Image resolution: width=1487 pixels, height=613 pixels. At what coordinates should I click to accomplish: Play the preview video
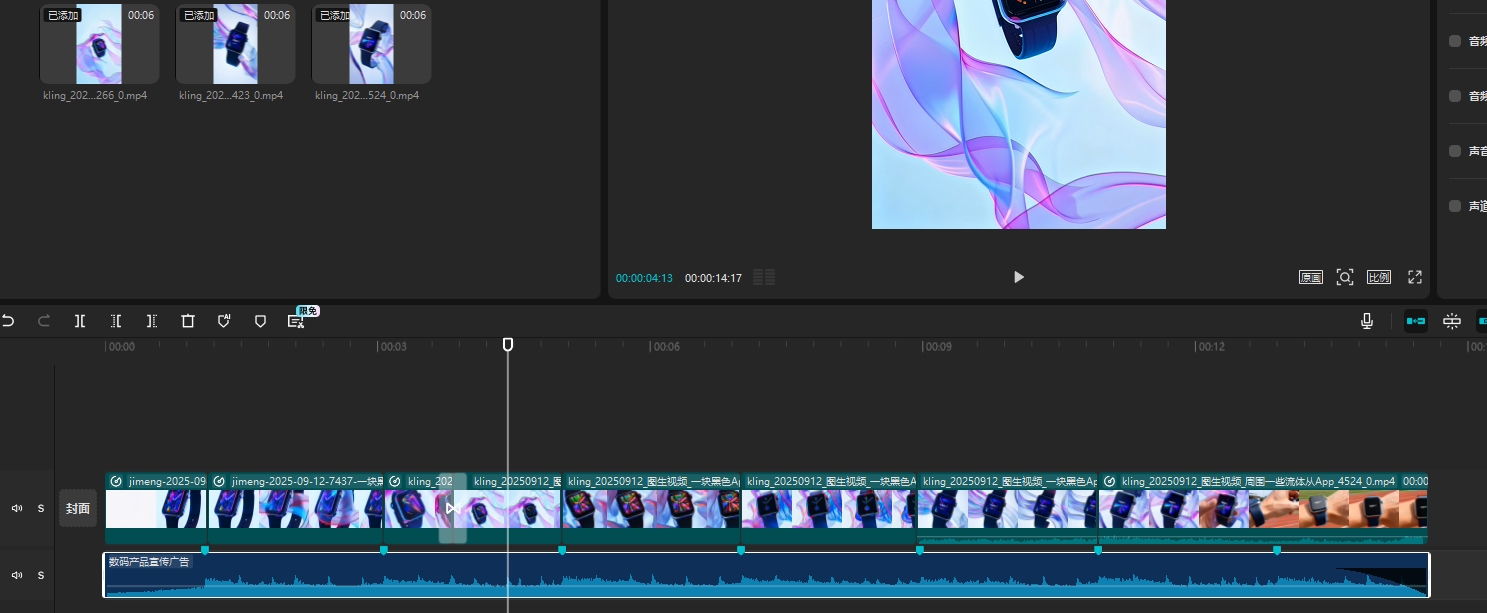pyautogui.click(x=1018, y=277)
